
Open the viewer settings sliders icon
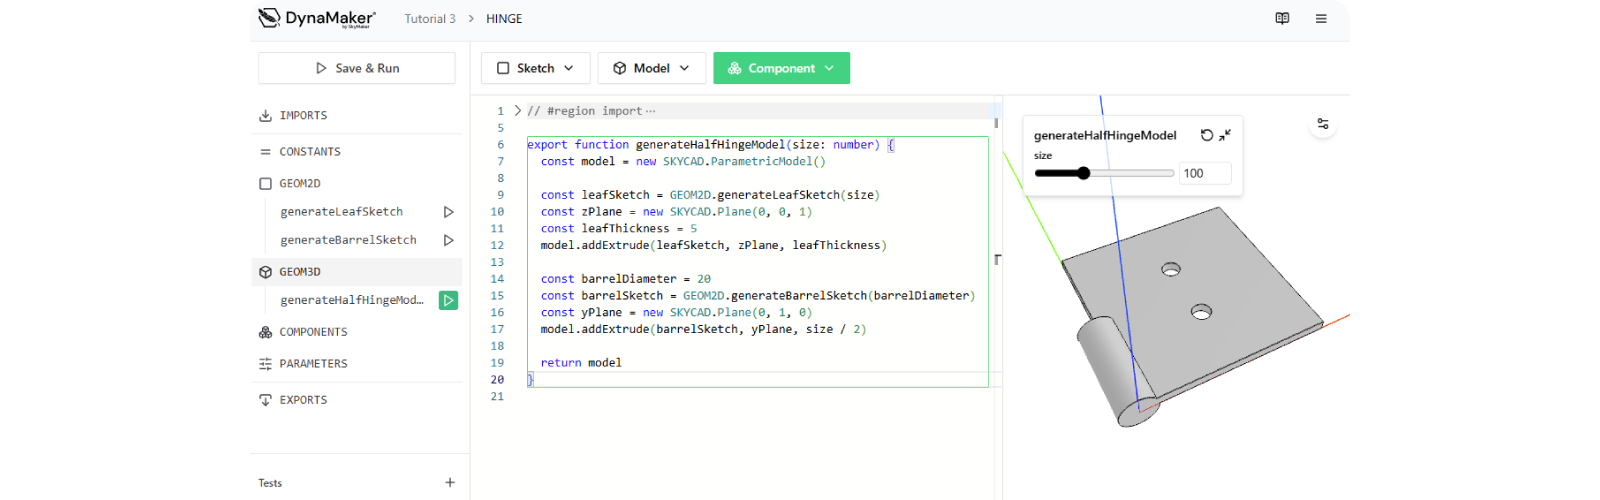coord(1323,124)
